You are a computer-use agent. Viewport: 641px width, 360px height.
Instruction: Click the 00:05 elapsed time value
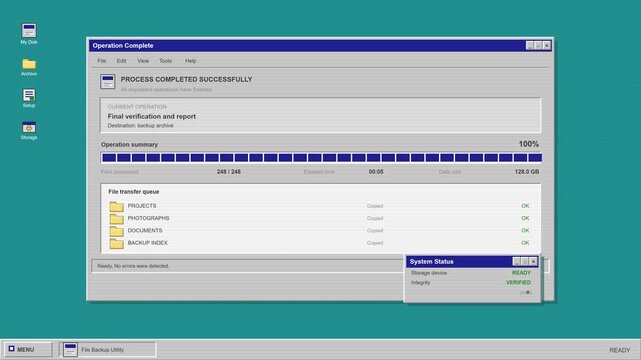[376, 172]
